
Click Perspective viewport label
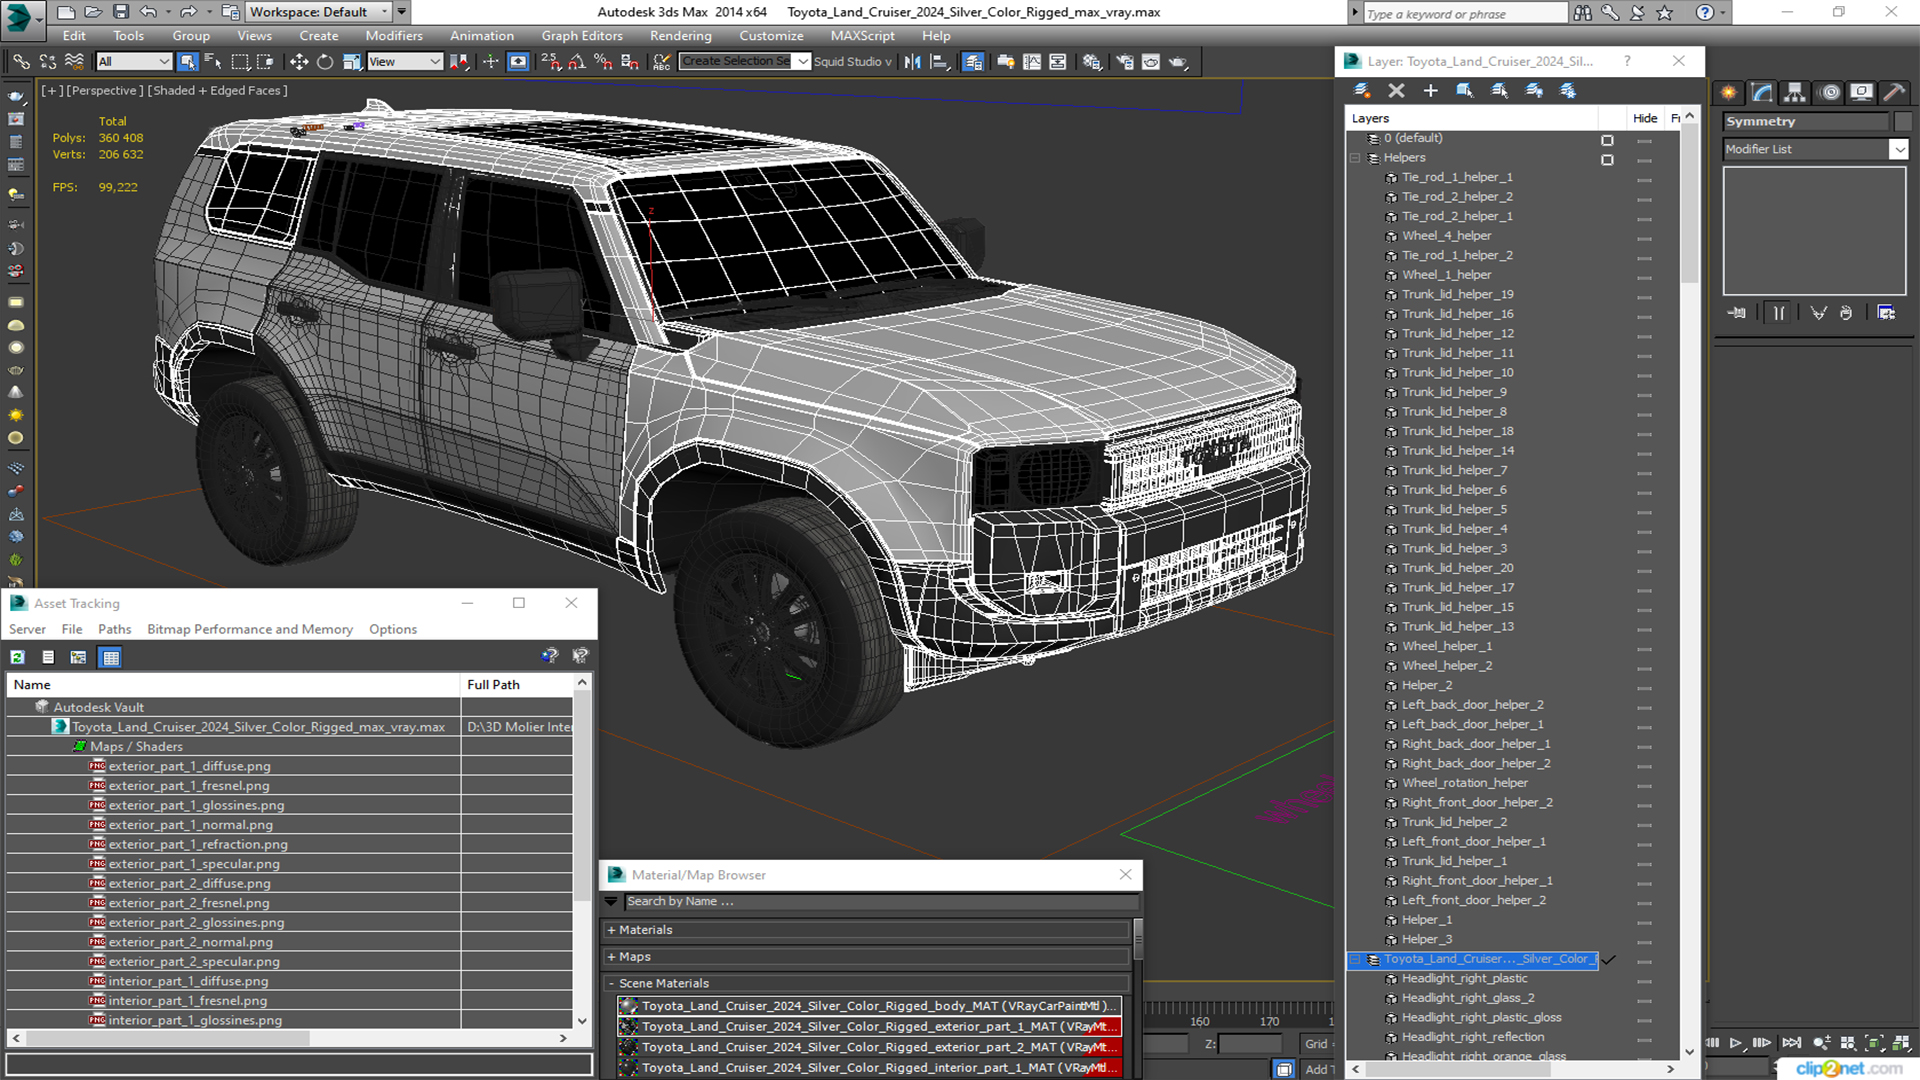[x=104, y=90]
